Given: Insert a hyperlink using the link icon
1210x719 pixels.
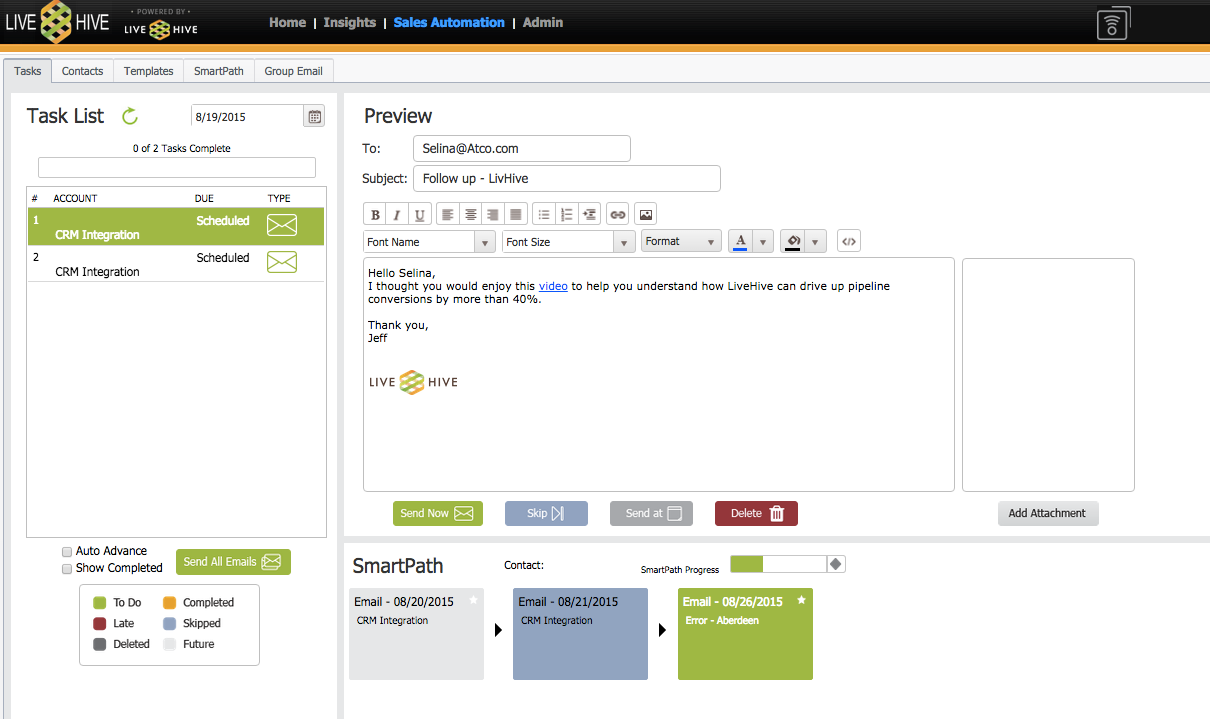Looking at the screenshot, I should (618, 213).
